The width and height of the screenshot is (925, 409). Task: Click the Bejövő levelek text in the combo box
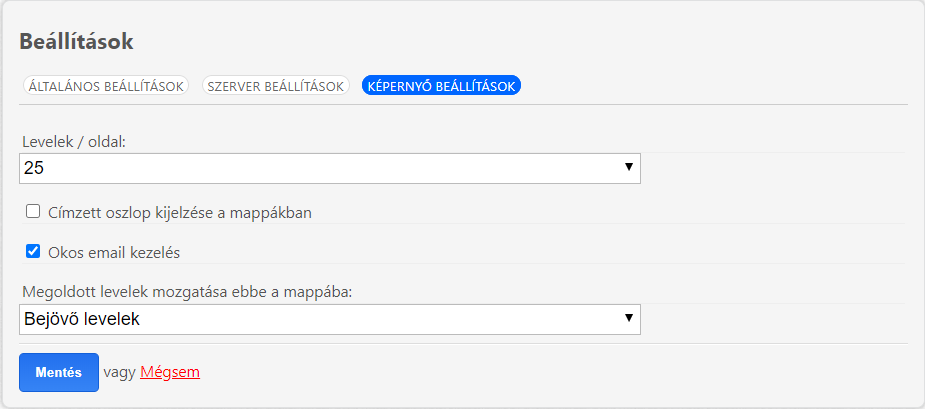[x=82, y=319]
